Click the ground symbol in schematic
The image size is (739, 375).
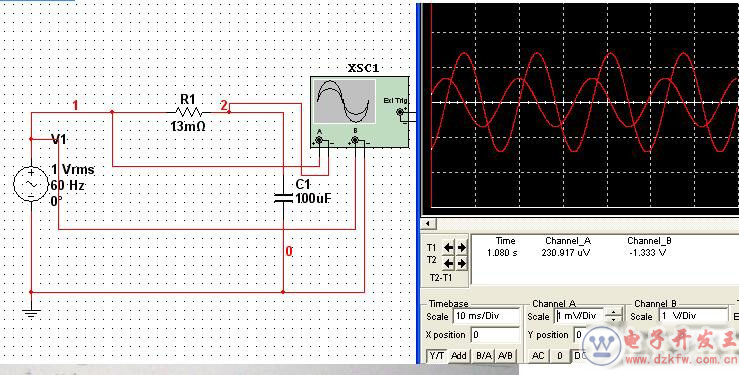tap(31, 312)
